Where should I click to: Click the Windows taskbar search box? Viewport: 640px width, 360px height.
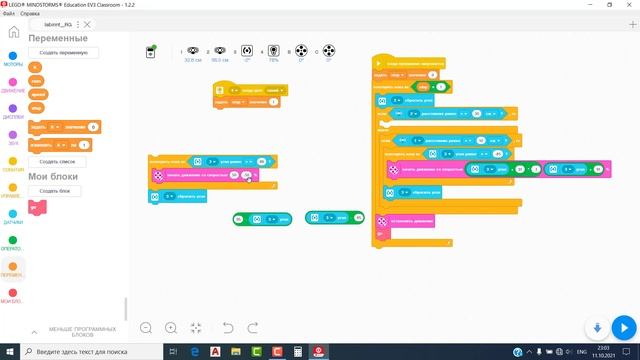91,351
